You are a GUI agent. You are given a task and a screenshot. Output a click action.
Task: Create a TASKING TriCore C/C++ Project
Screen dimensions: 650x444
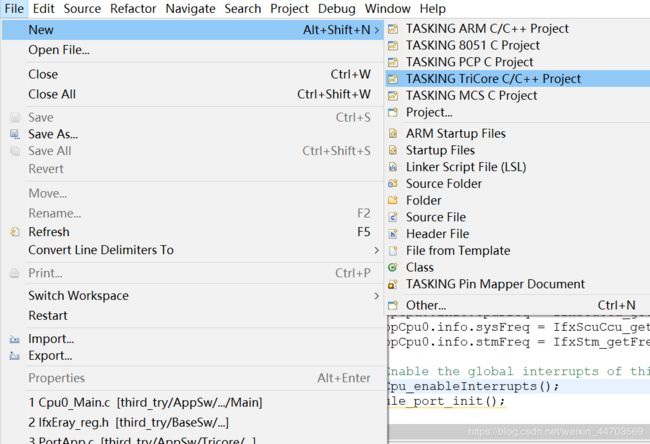[x=518, y=79]
